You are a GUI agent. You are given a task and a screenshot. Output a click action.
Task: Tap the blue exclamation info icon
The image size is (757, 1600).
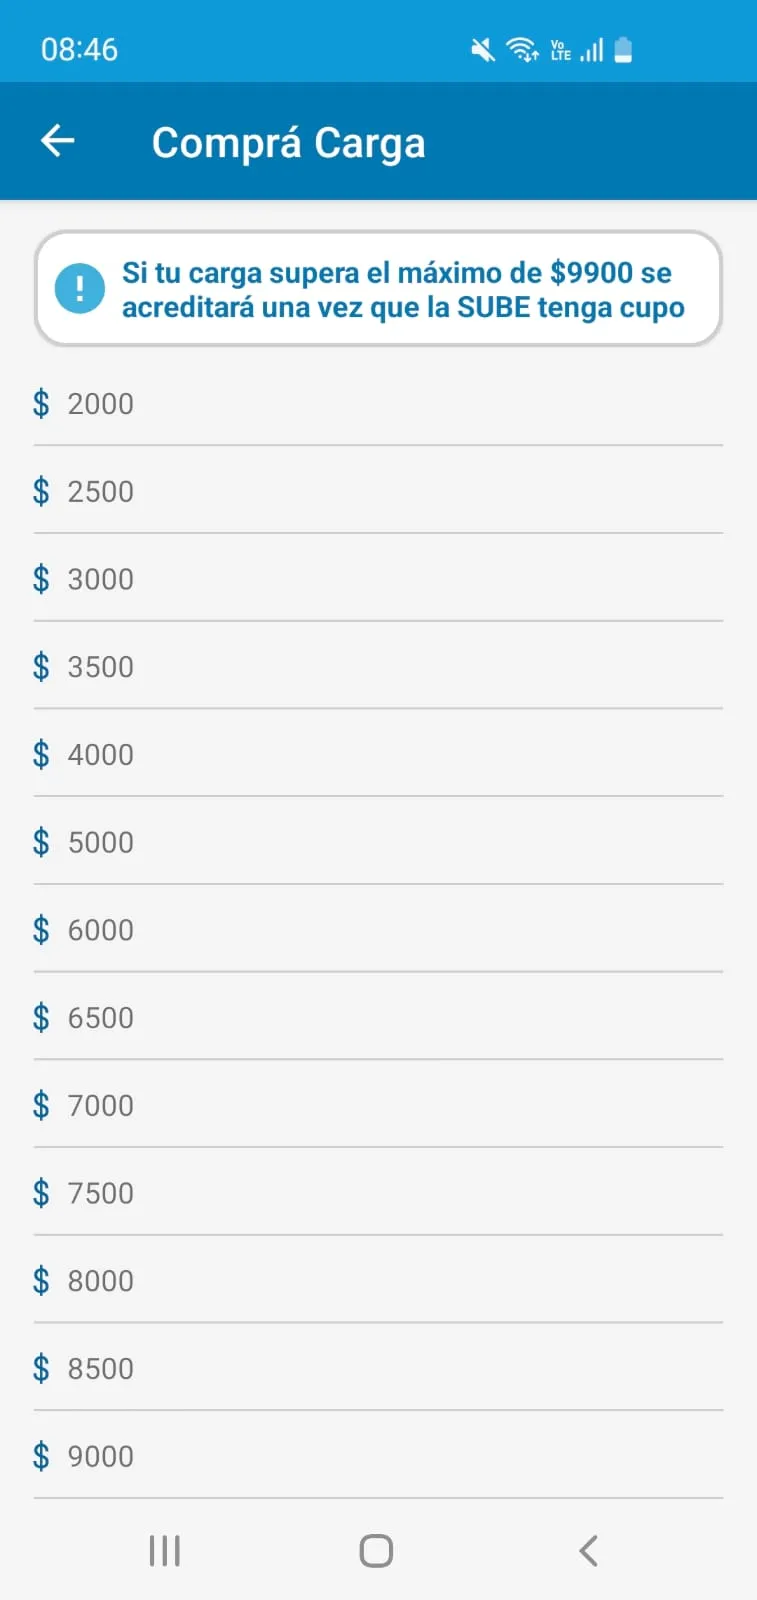pos(80,289)
